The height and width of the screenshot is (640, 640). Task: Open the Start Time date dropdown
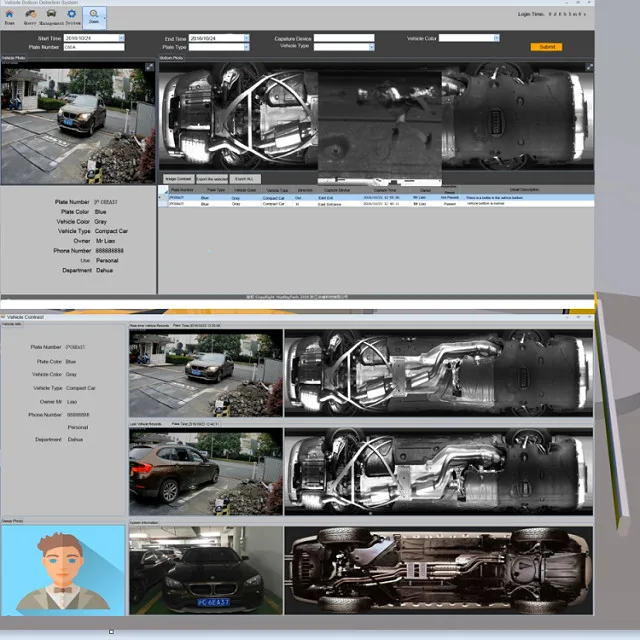coord(121,38)
